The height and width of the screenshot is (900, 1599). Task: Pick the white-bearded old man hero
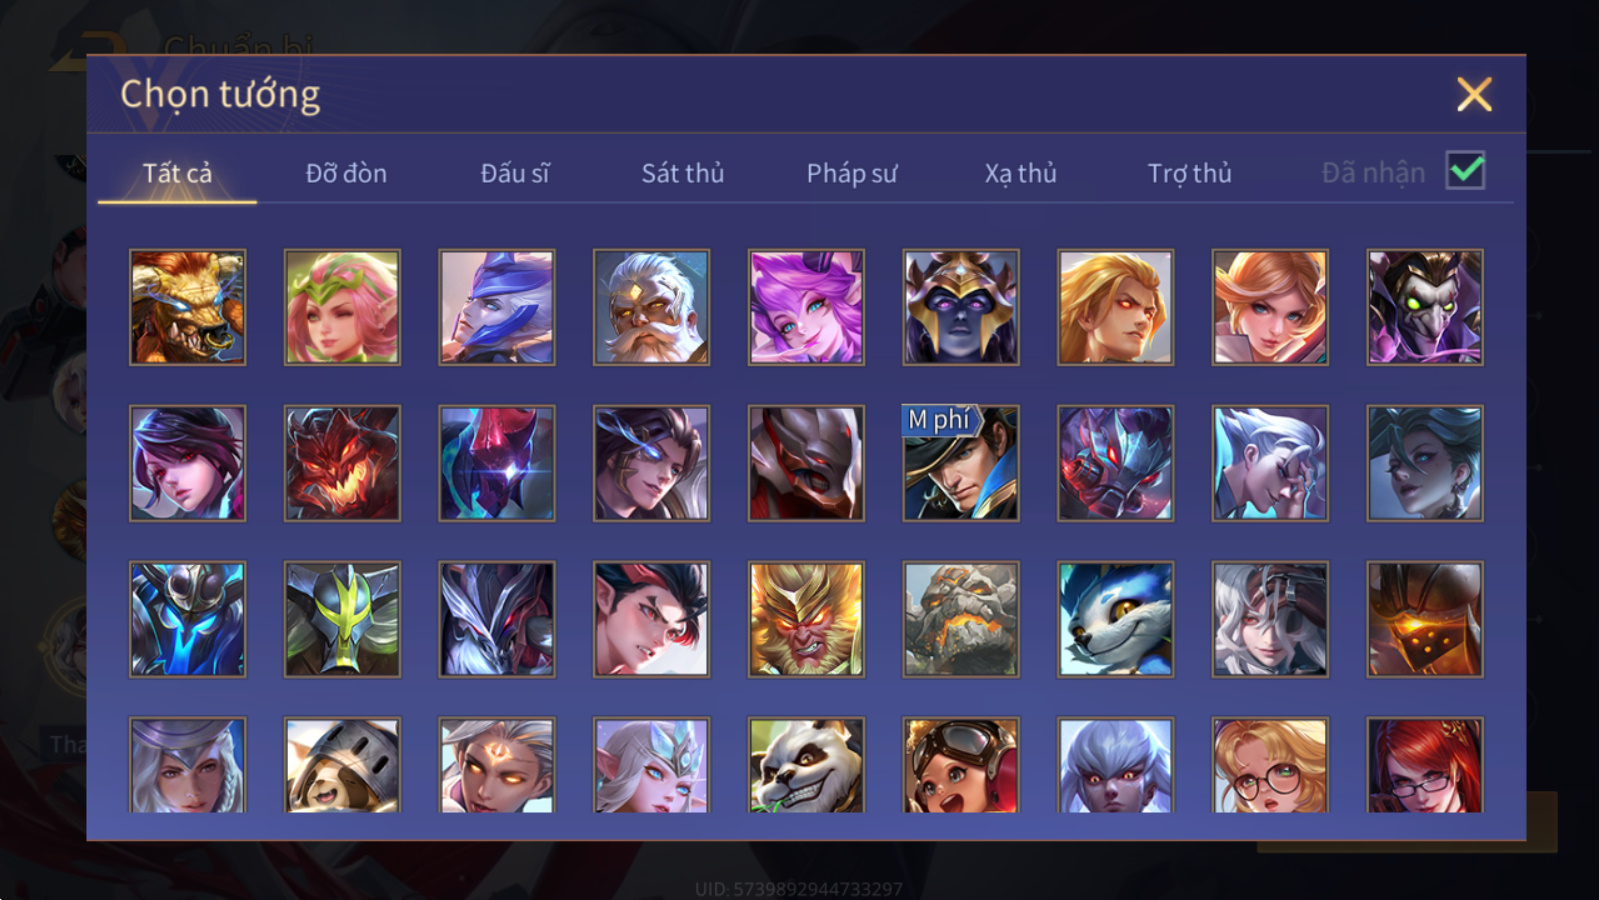651,307
